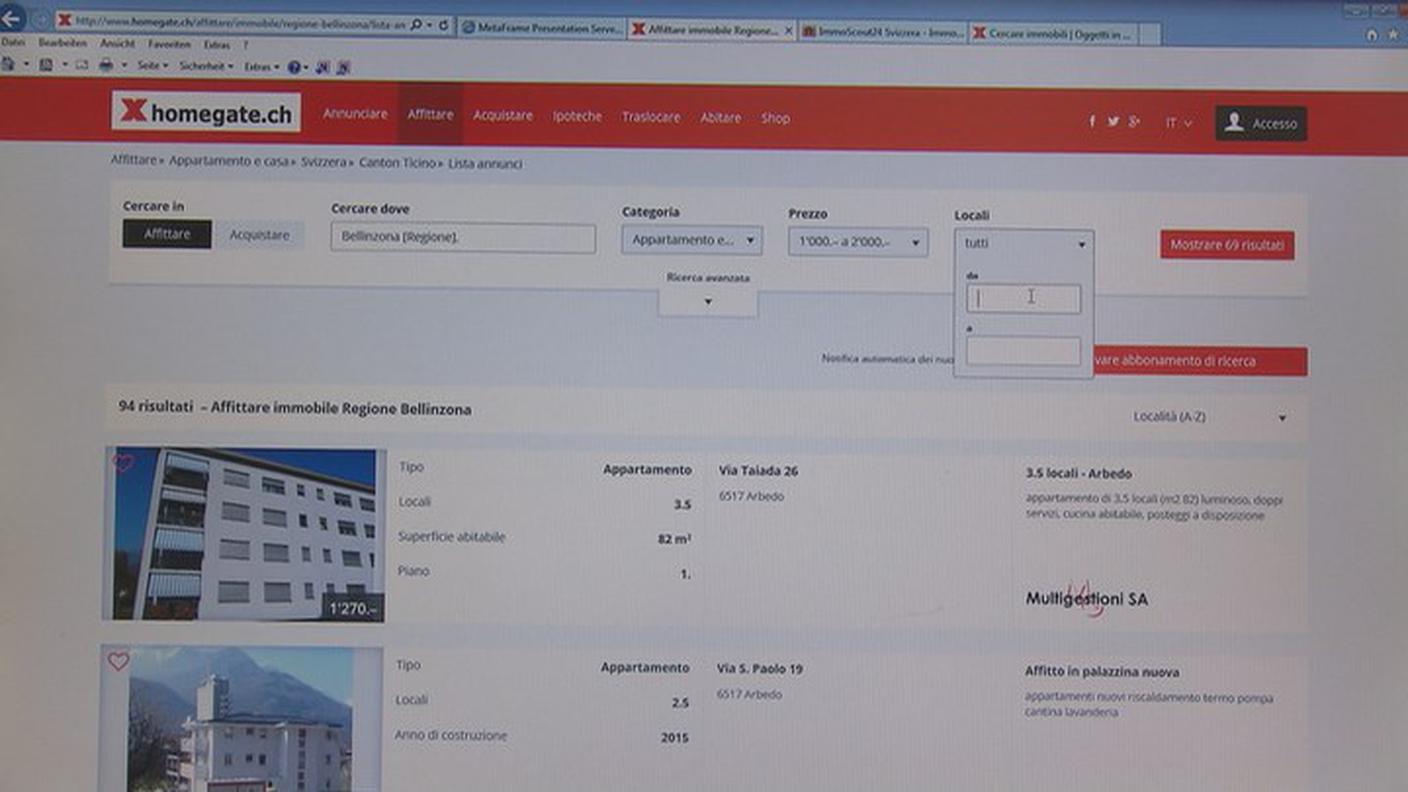Go back with the browser back arrow
This screenshot has width=1408, height=792.
pos(13,20)
